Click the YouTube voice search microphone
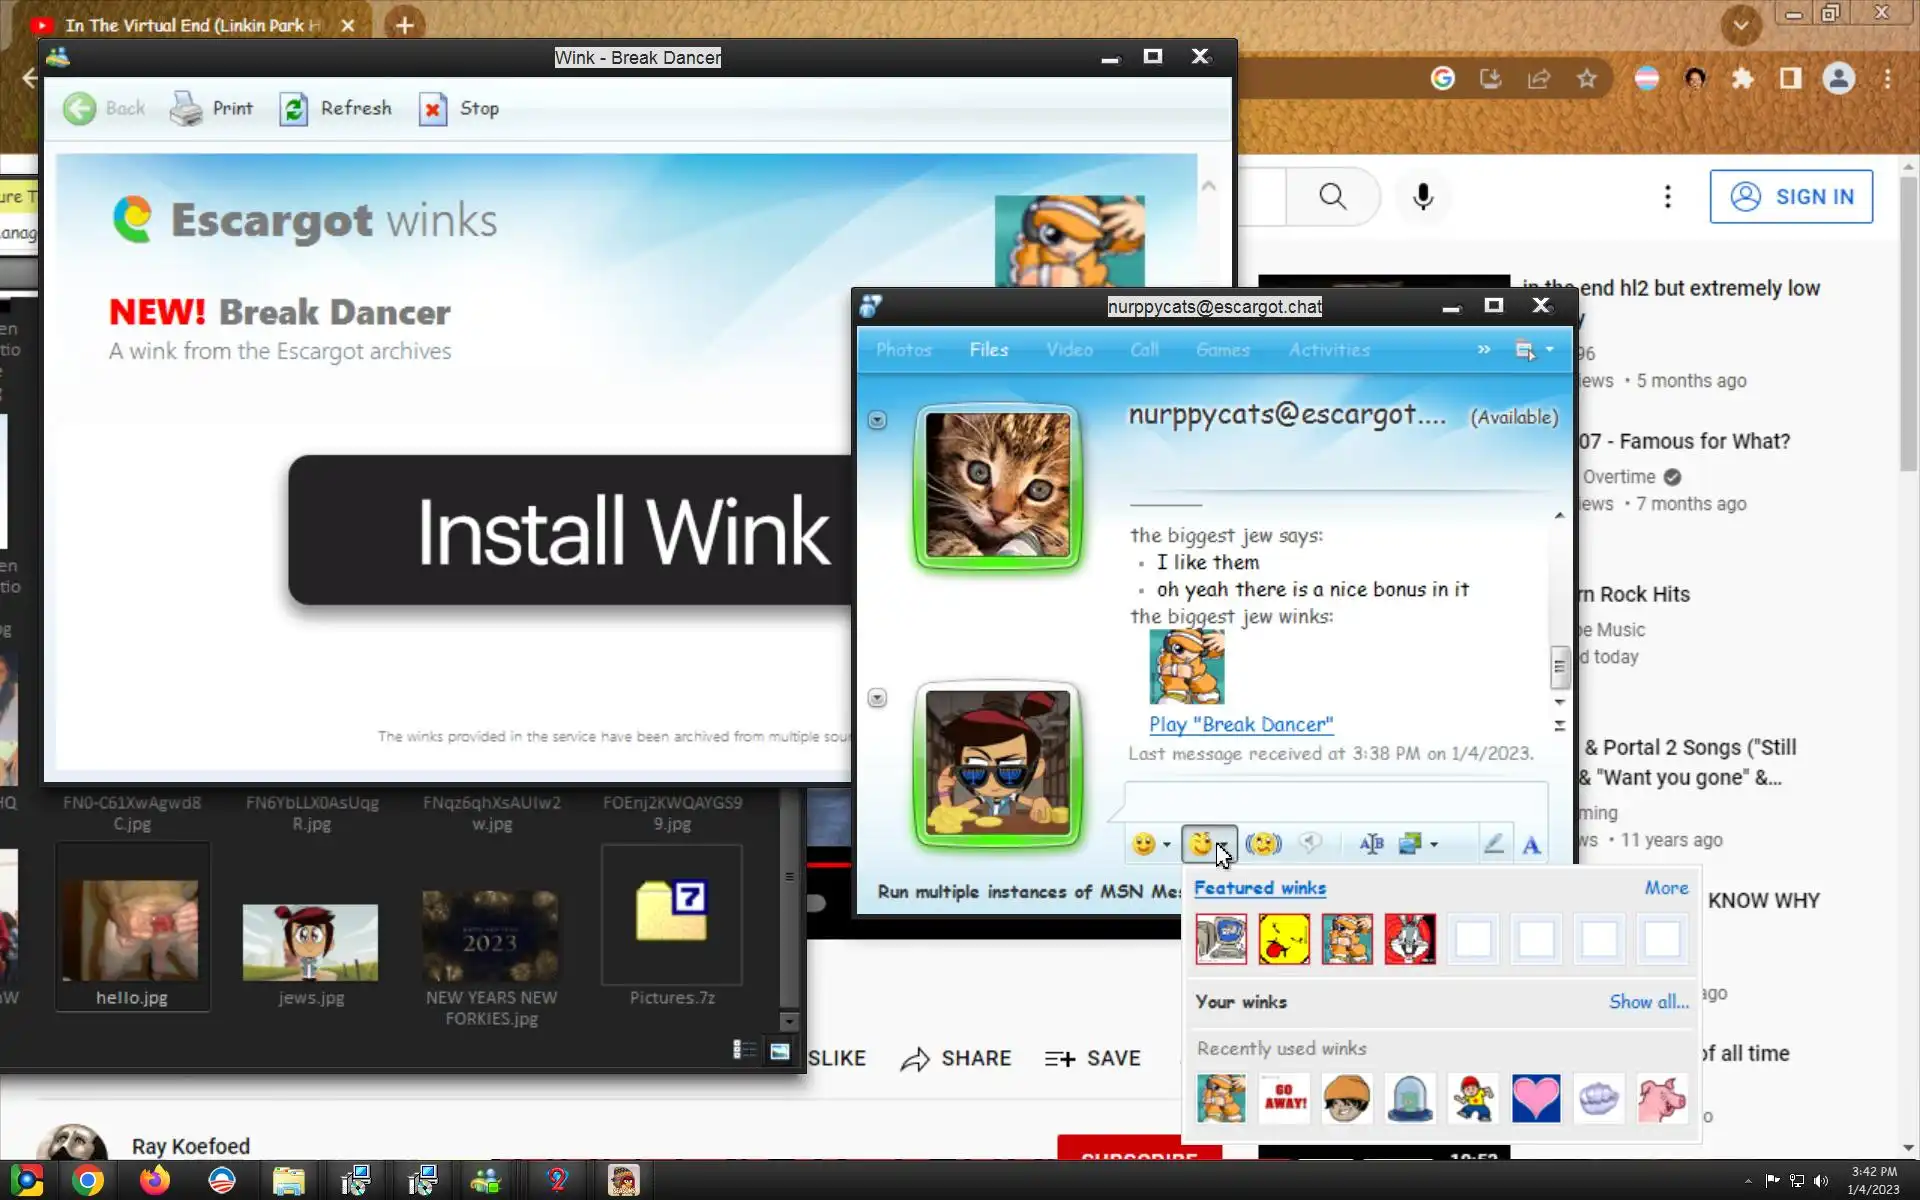This screenshot has width=1920, height=1200. coord(1423,197)
